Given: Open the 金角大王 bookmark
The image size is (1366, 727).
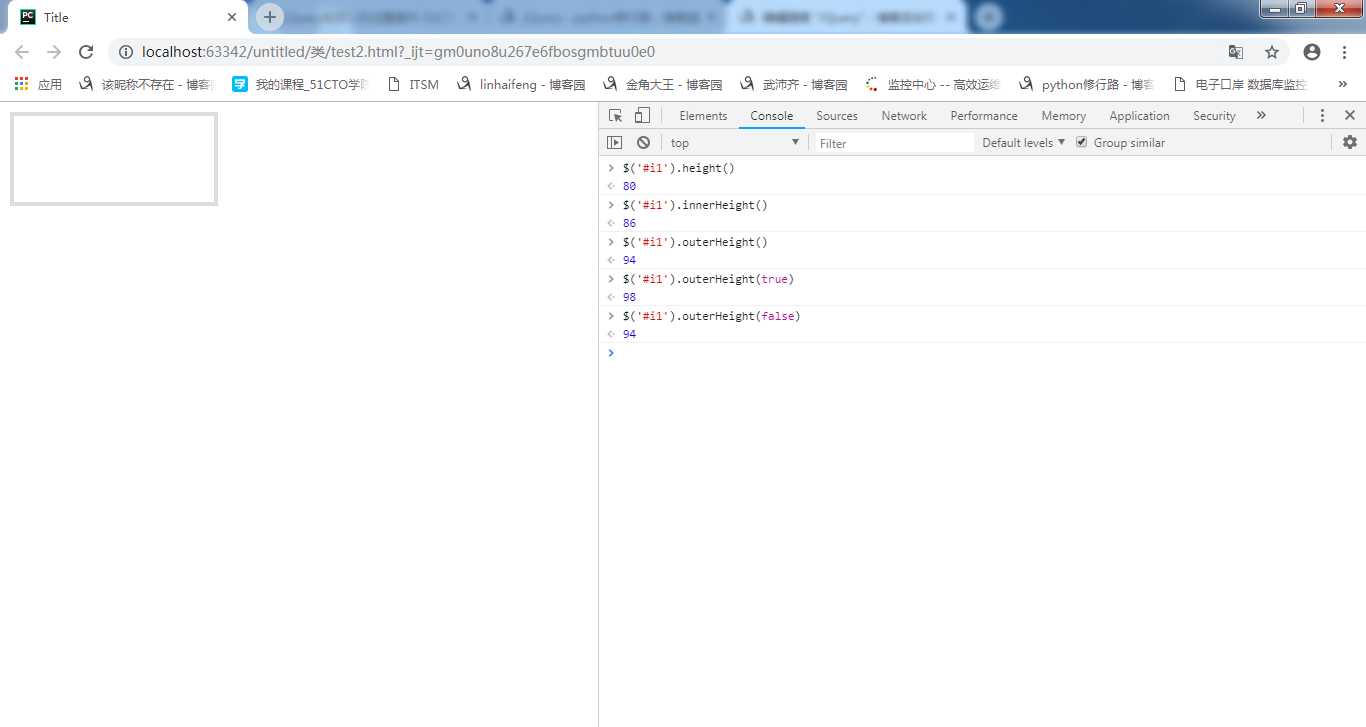Looking at the screenshot, I should [661, 84].
